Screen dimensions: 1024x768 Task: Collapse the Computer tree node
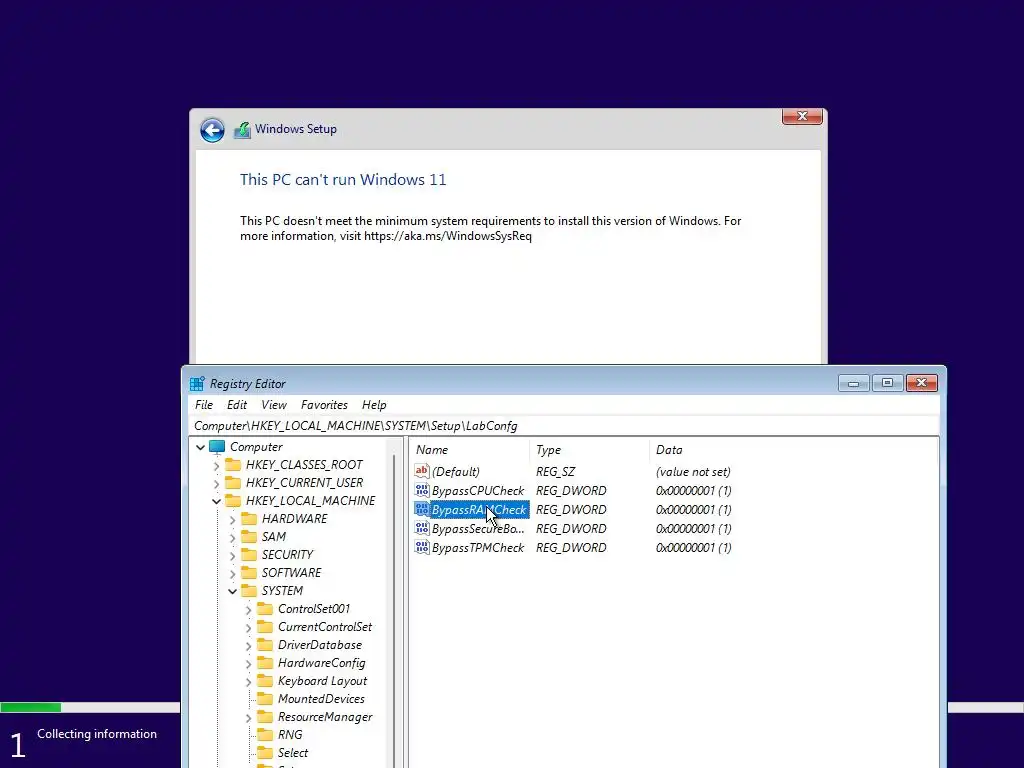click(200, 447)
